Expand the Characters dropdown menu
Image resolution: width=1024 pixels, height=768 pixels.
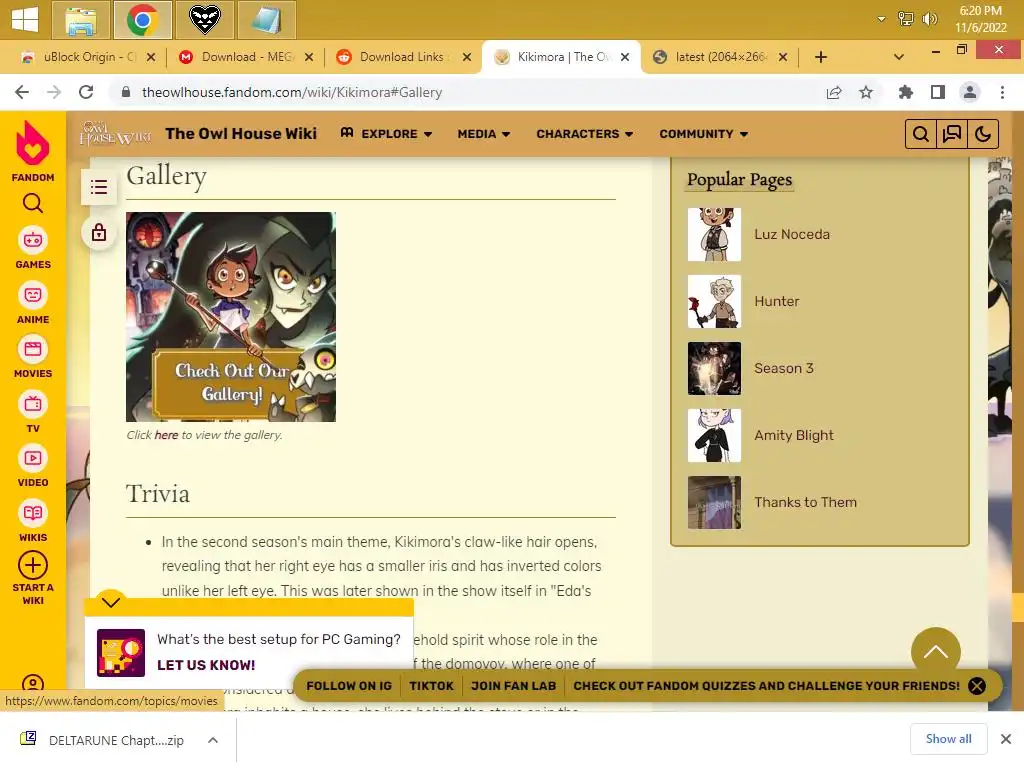point(584,134)
